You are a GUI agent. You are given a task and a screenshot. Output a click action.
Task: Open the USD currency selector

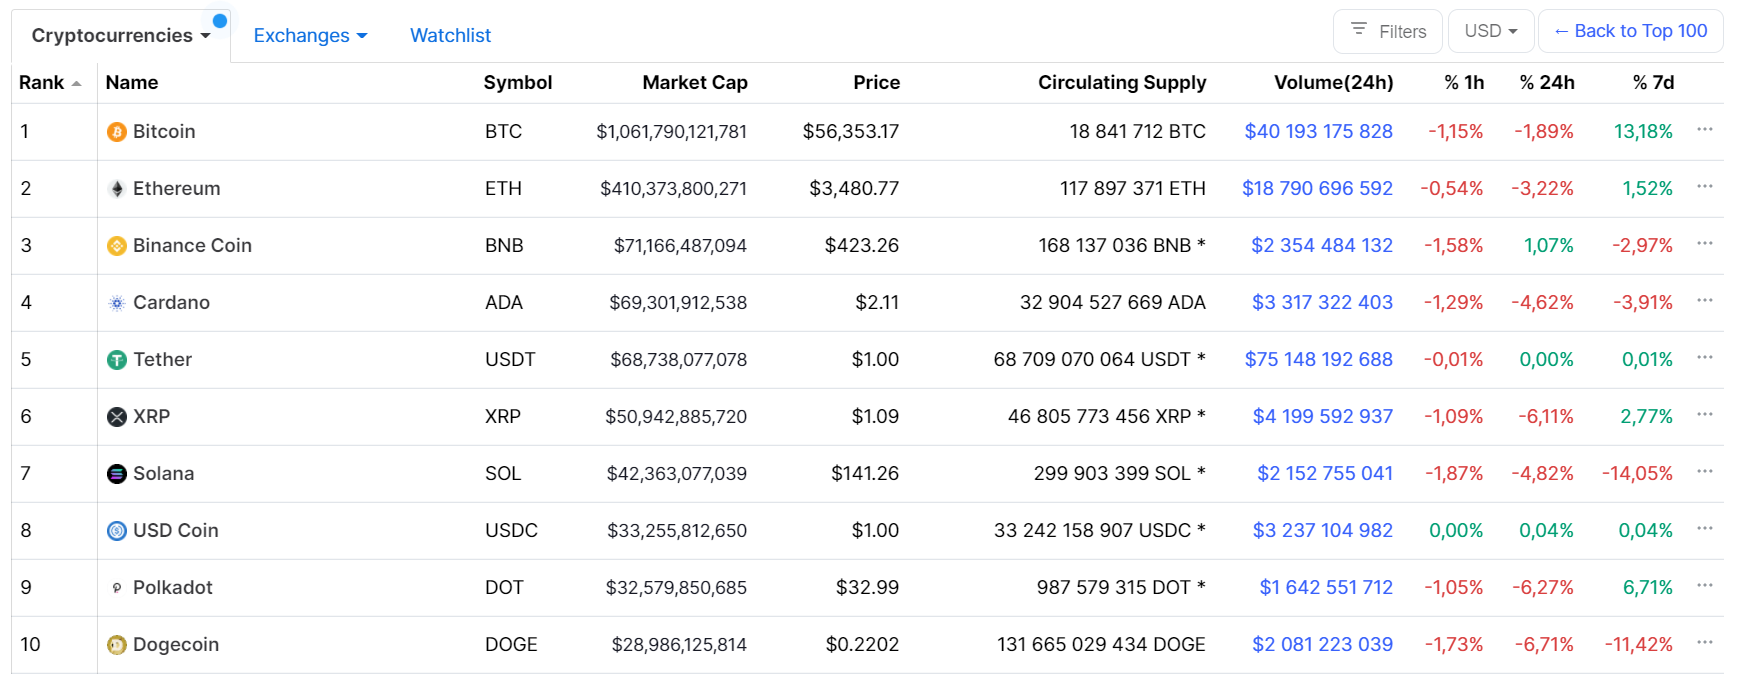pyautogui.click(x=1491, y=31)
